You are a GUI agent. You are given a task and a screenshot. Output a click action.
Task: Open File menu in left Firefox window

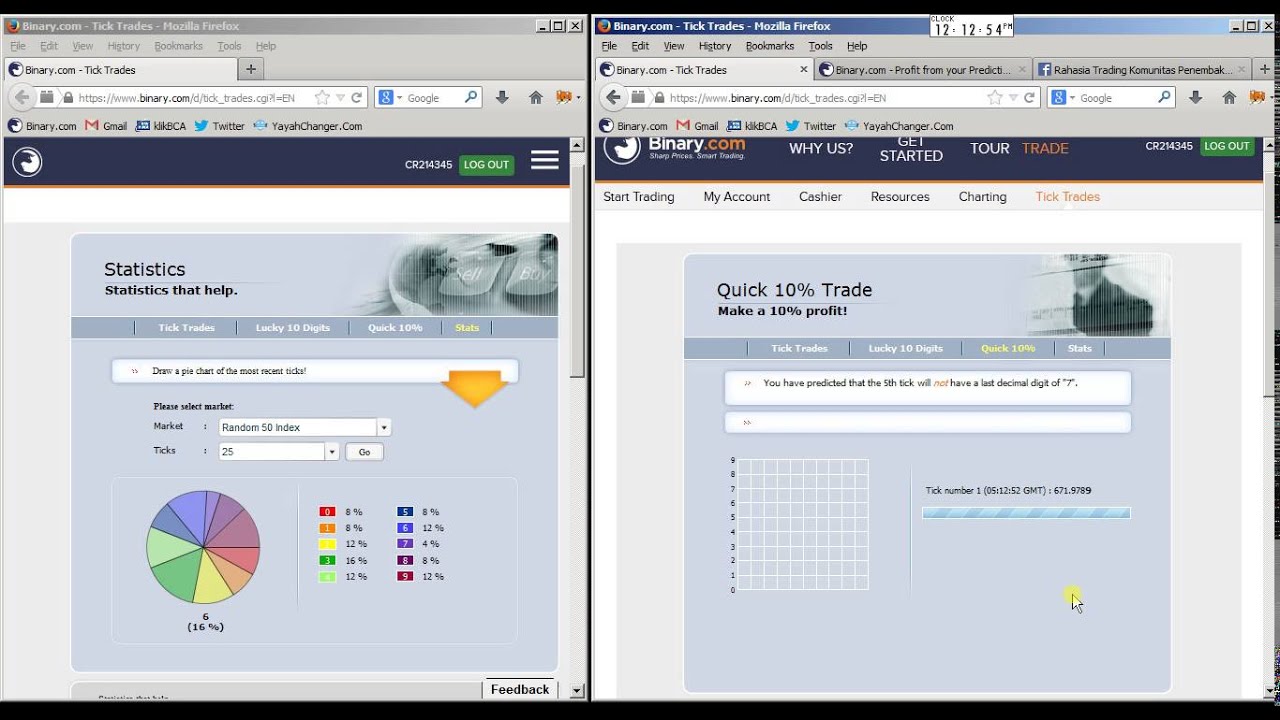click(x=18, y=46)
